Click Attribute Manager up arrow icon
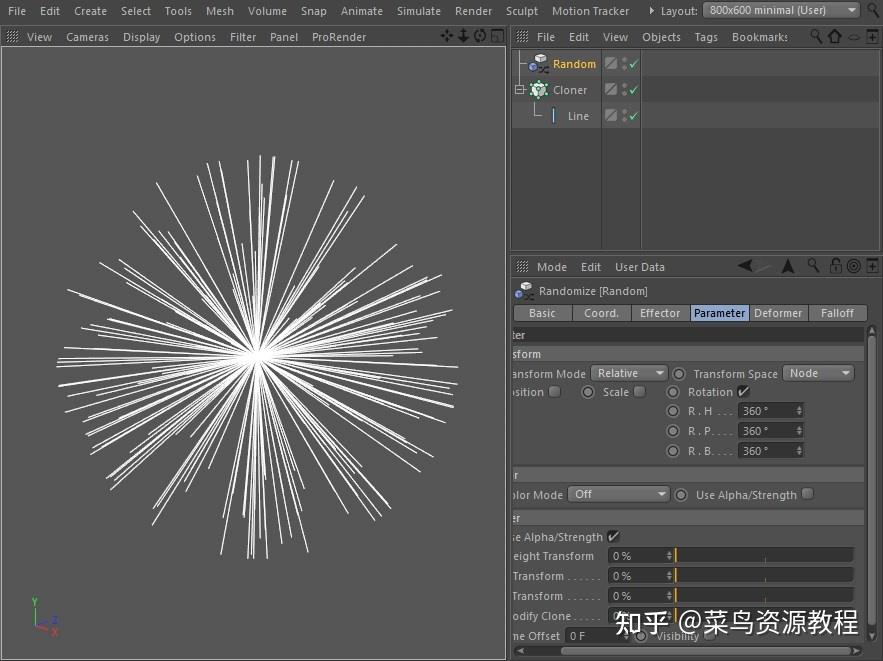The height and width of the screenshot is (661, 883). click(x=788, y=266)
